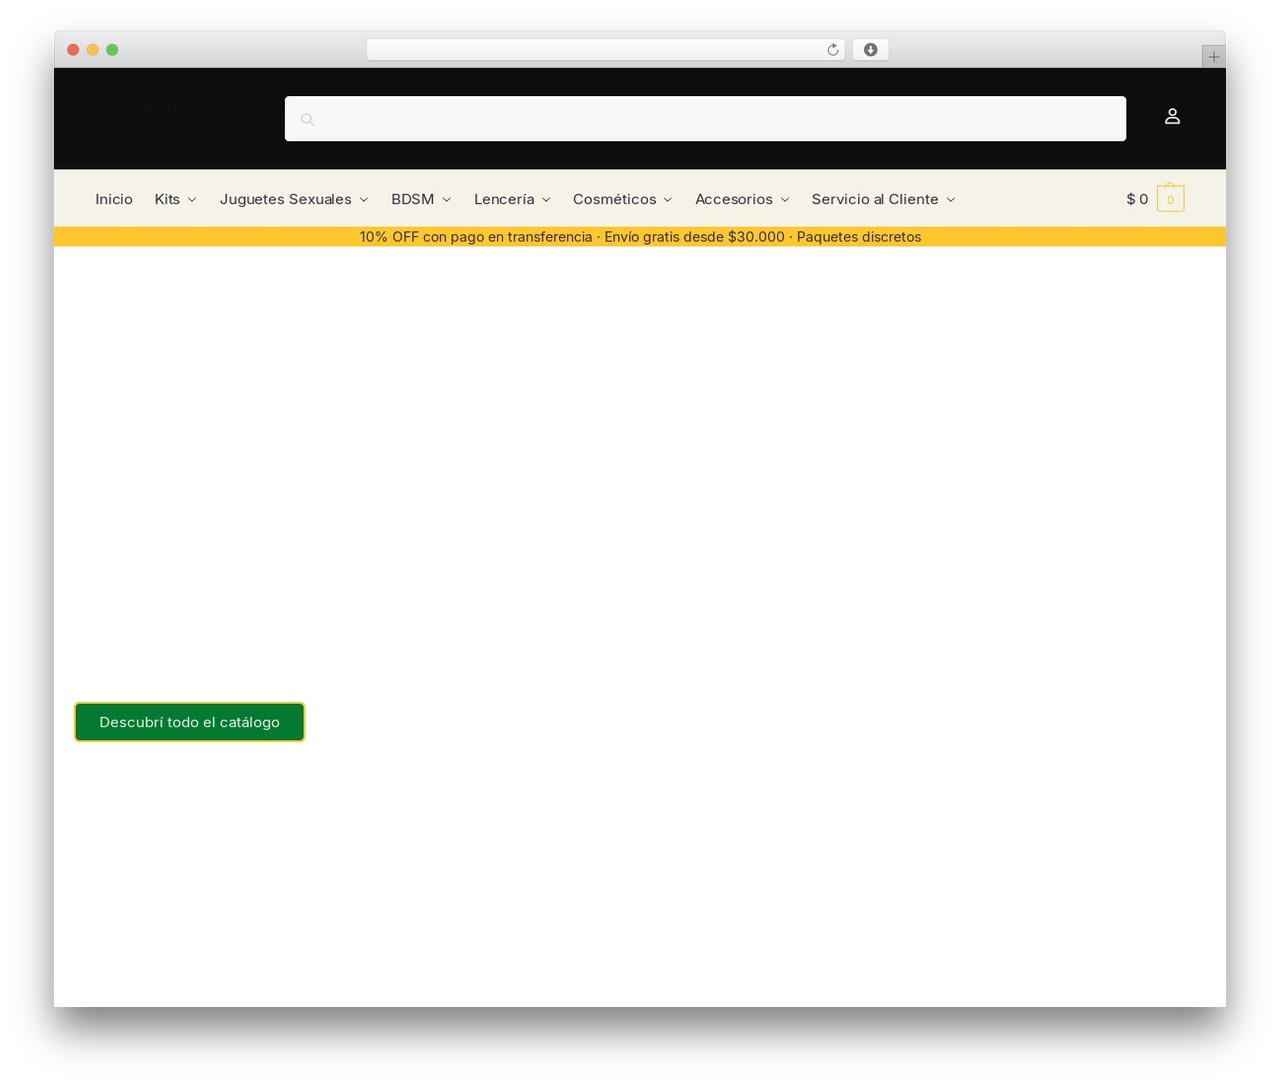Expand the Lencería submenu chevron
Image resolution: width=1280 pixels, height=1084 pixels.
546,200
